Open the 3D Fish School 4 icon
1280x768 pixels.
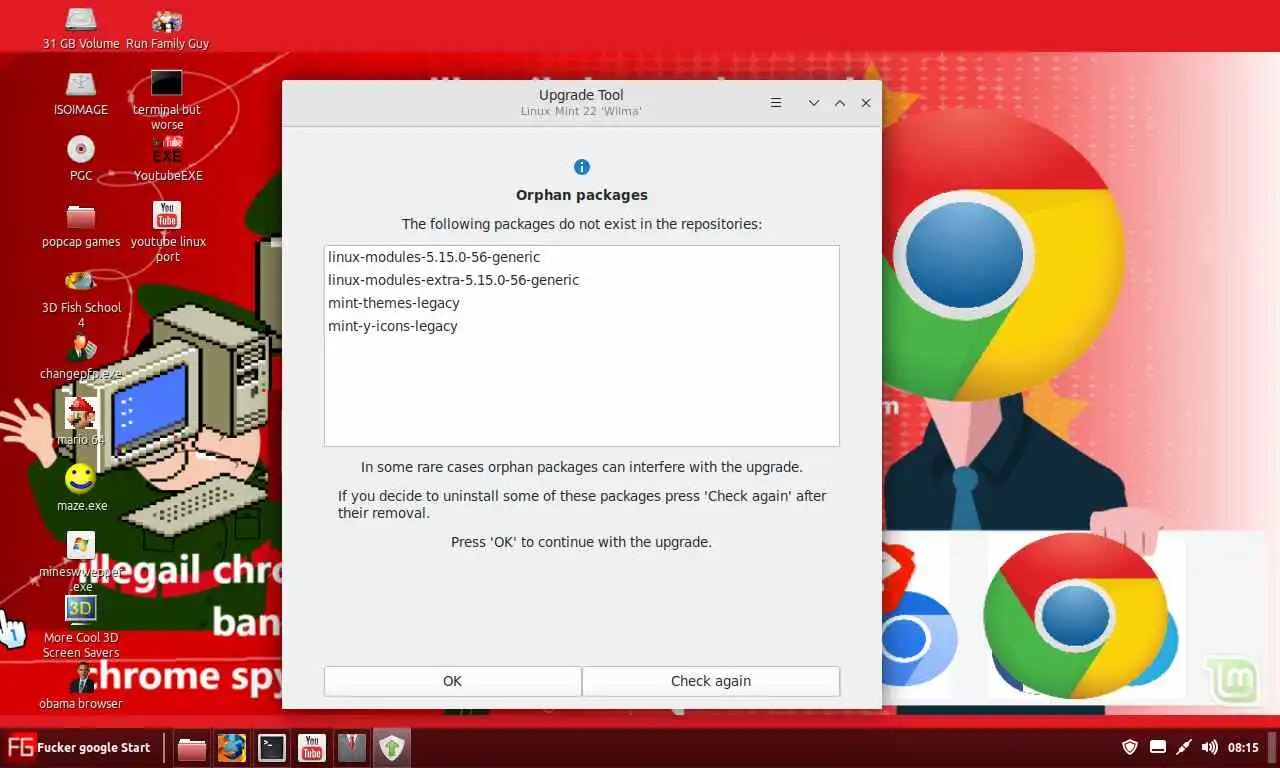point(81,298)
